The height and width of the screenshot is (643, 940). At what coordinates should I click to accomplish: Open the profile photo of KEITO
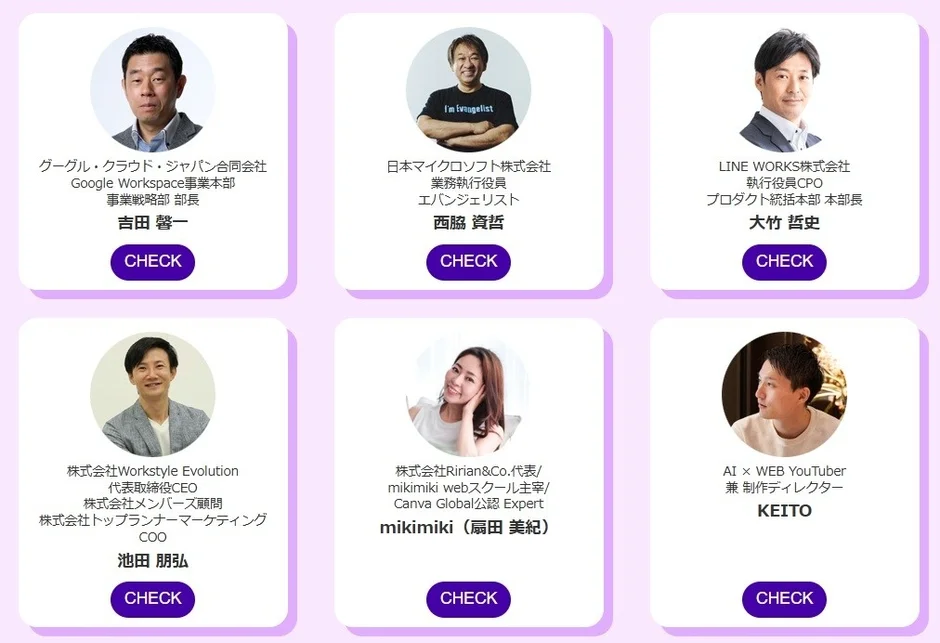pyautogui.click(x=784, y=394)
